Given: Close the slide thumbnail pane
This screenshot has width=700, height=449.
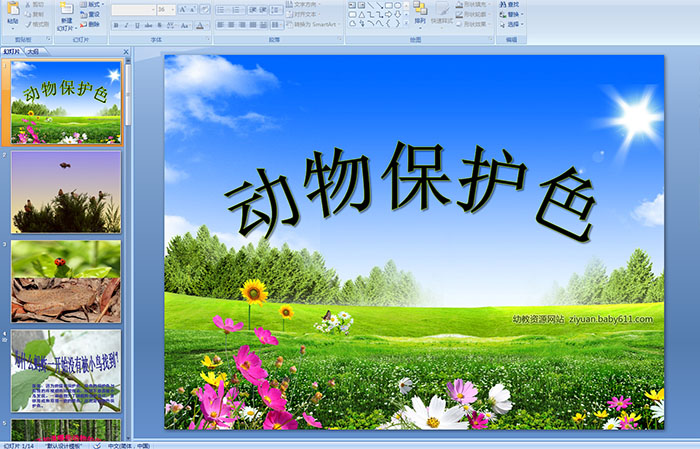Looking at the screenshot, I should click(x=126, y=52).
